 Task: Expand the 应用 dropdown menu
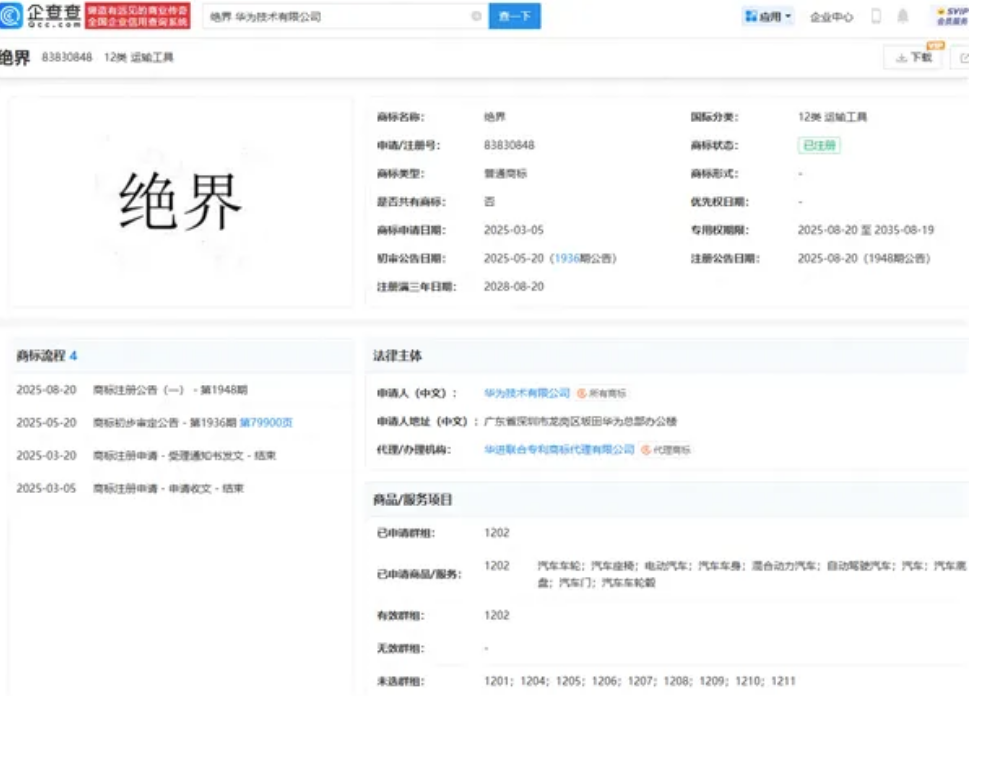point(768,16)
